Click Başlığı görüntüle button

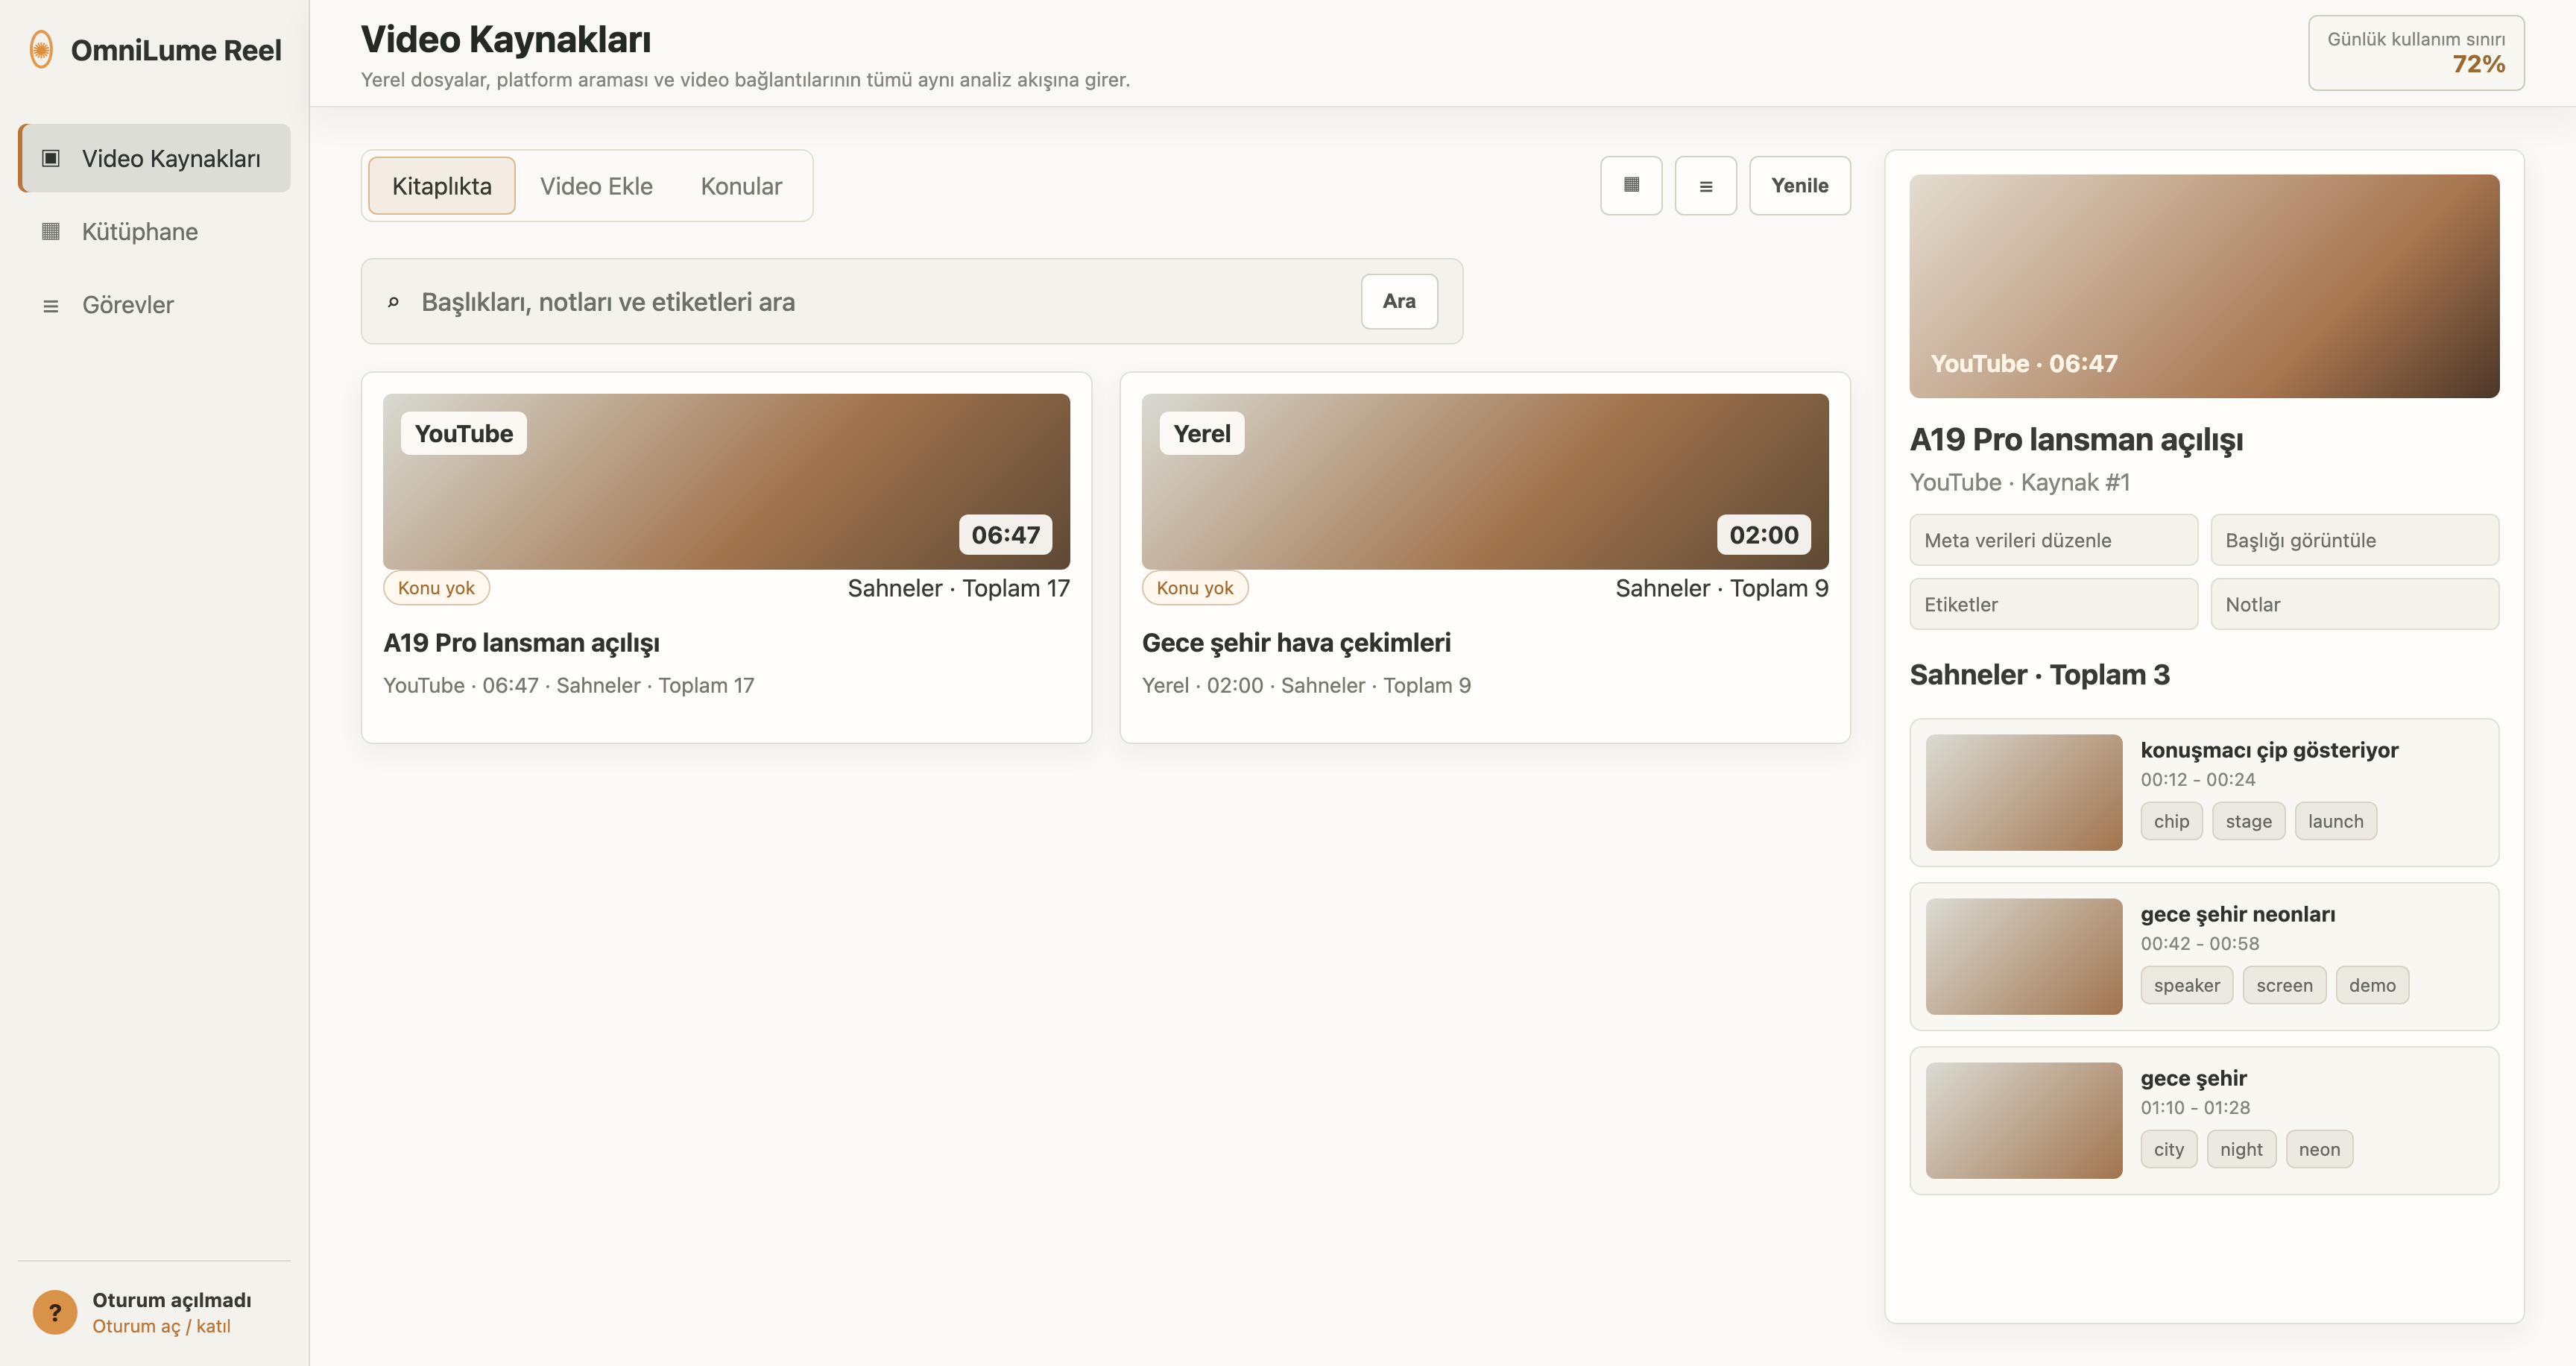click(x=2354, y=540)
